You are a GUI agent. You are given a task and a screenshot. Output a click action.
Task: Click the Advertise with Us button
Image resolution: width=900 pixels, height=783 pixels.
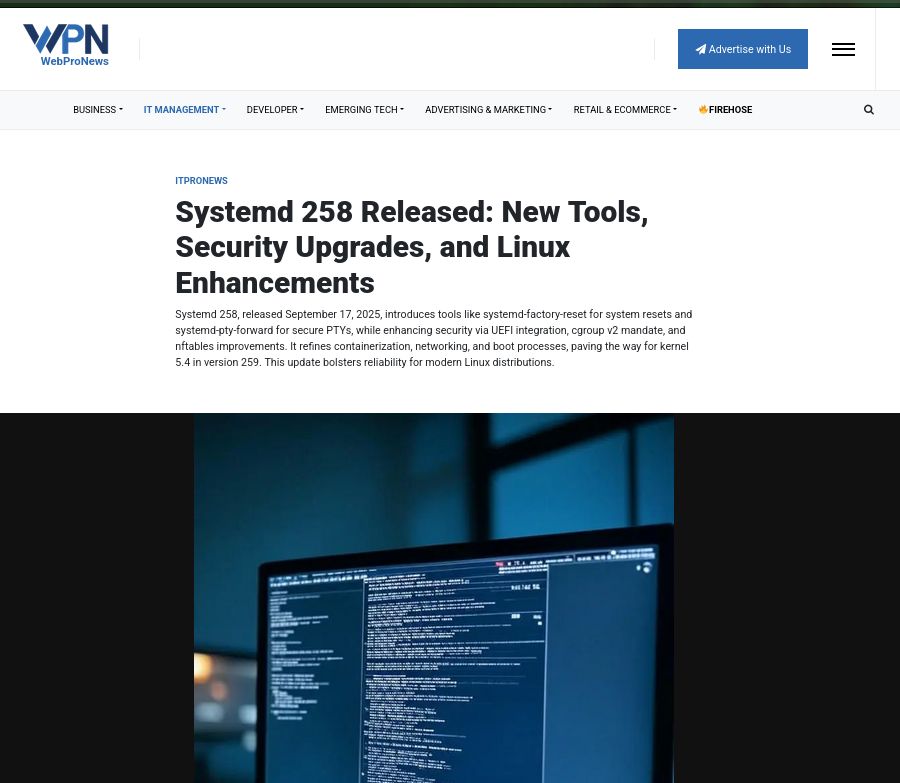point(743,49)
